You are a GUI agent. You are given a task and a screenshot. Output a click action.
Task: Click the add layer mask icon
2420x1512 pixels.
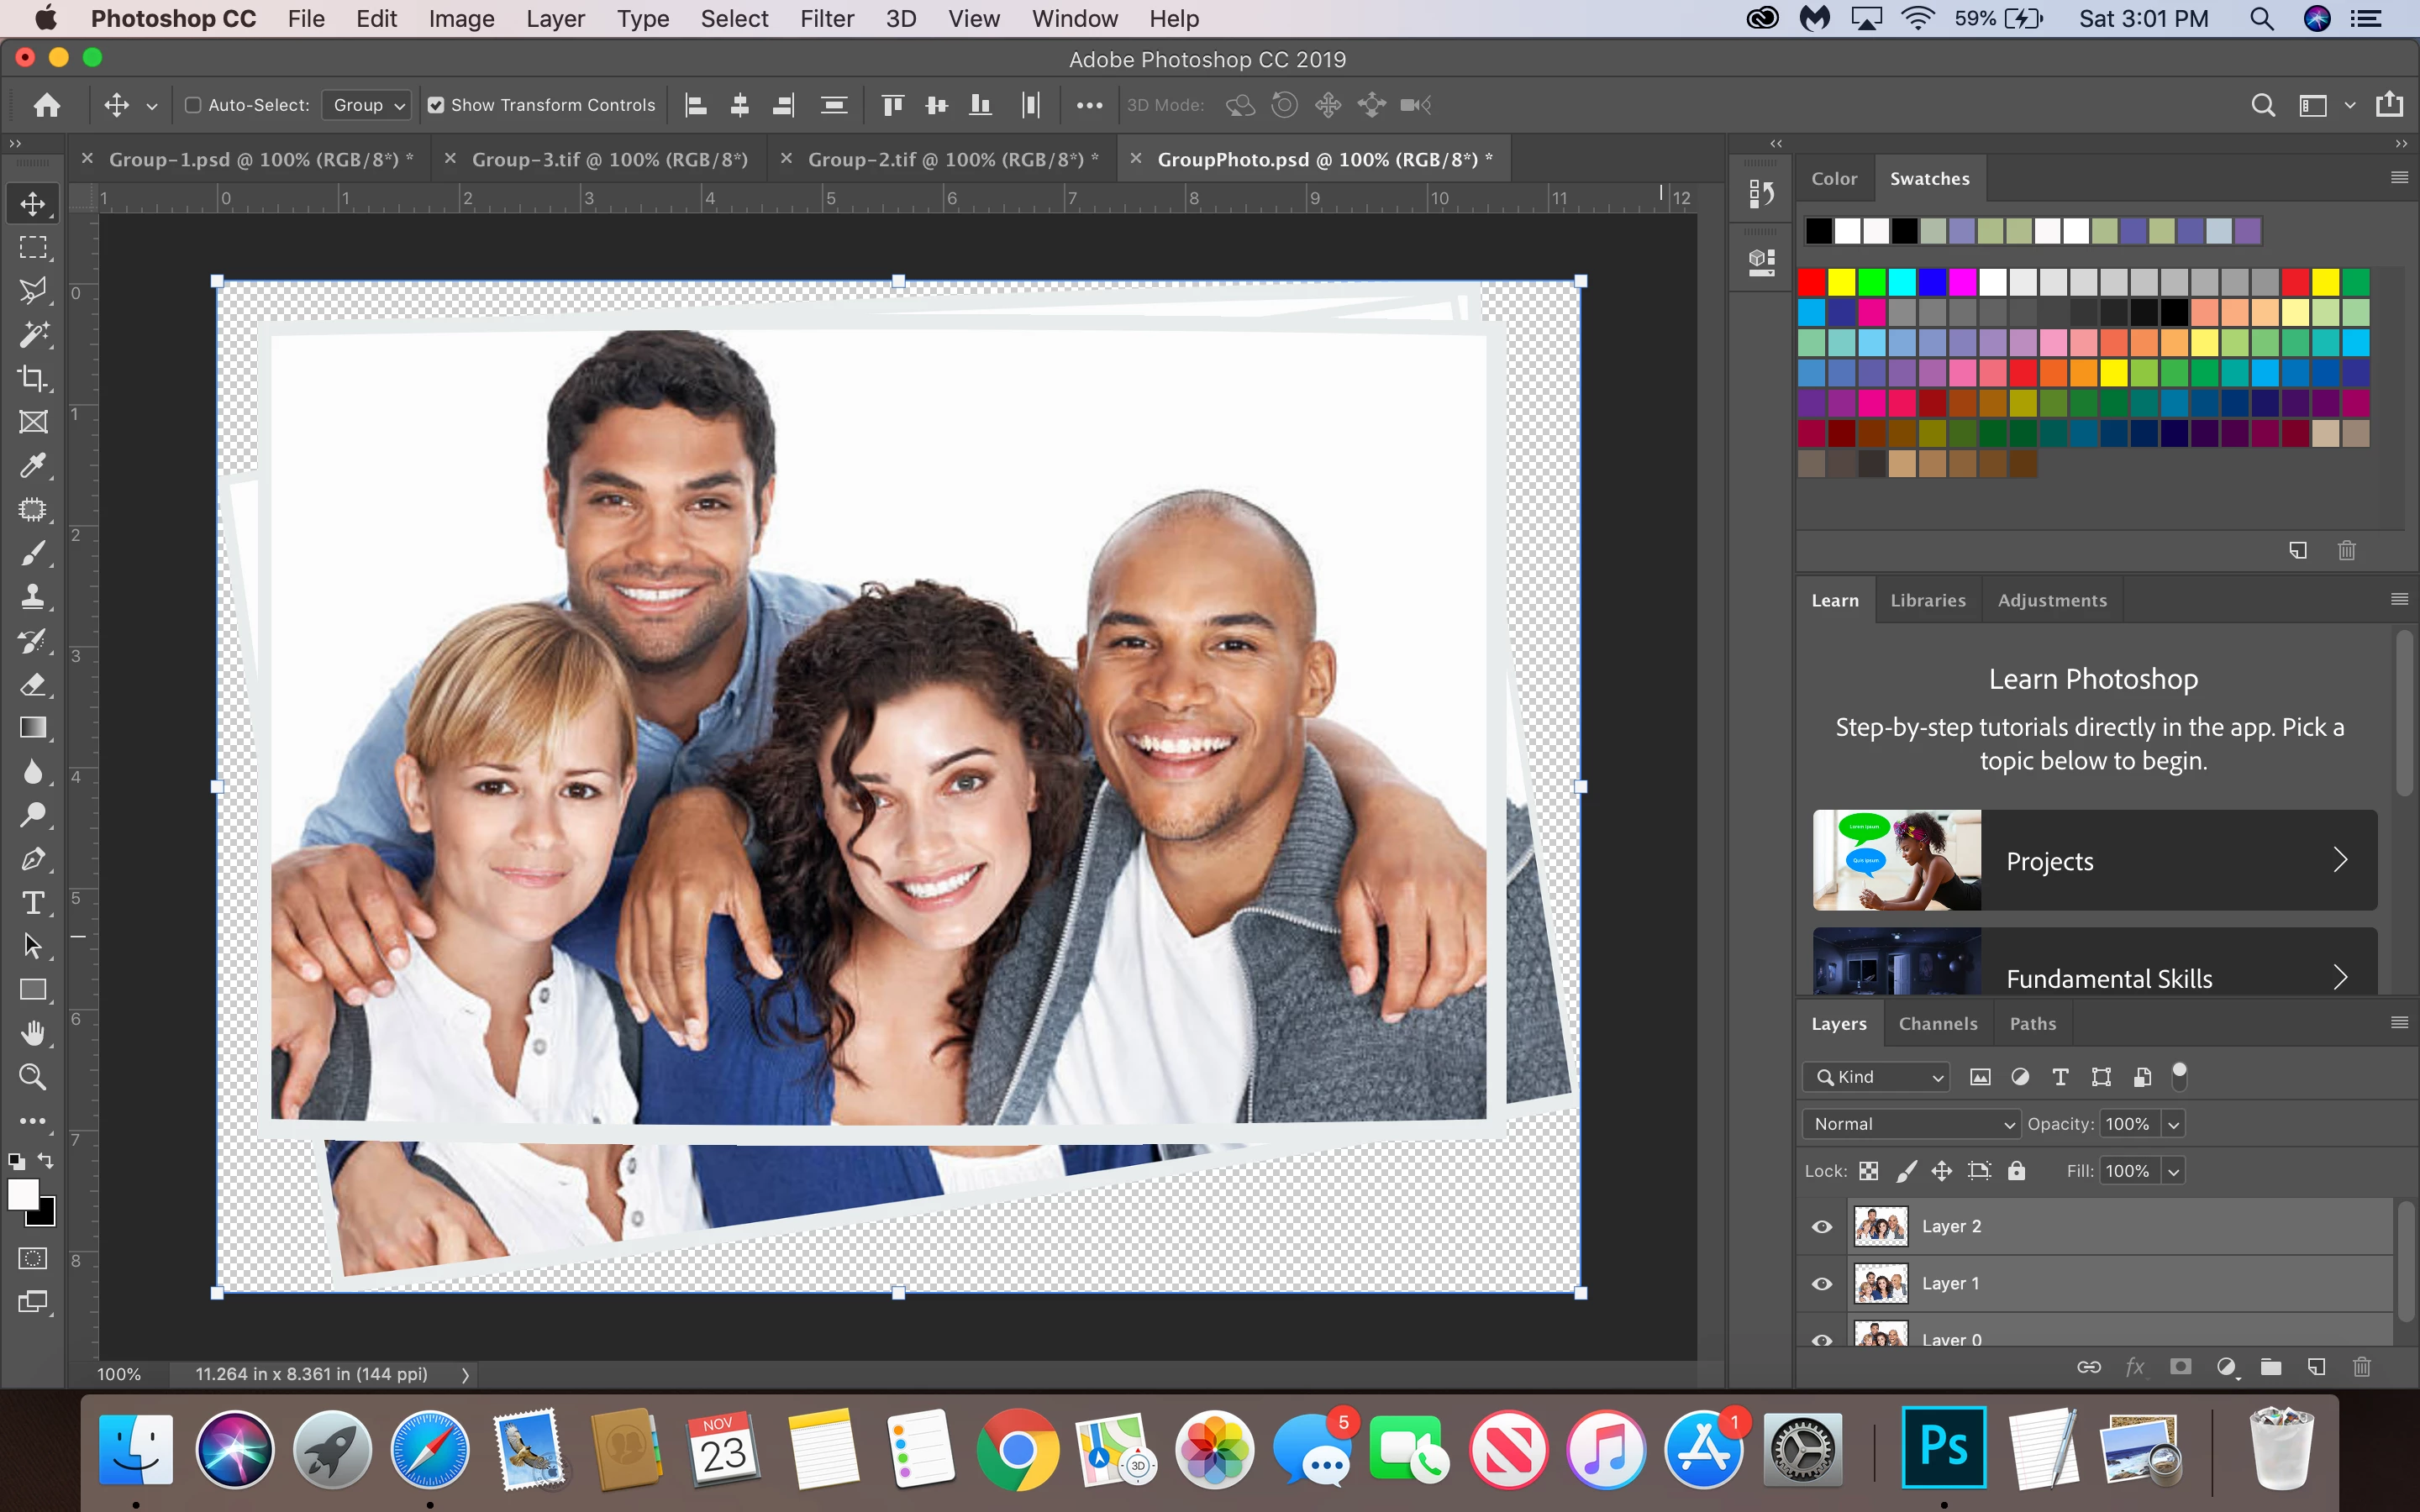point(2180,1367)
